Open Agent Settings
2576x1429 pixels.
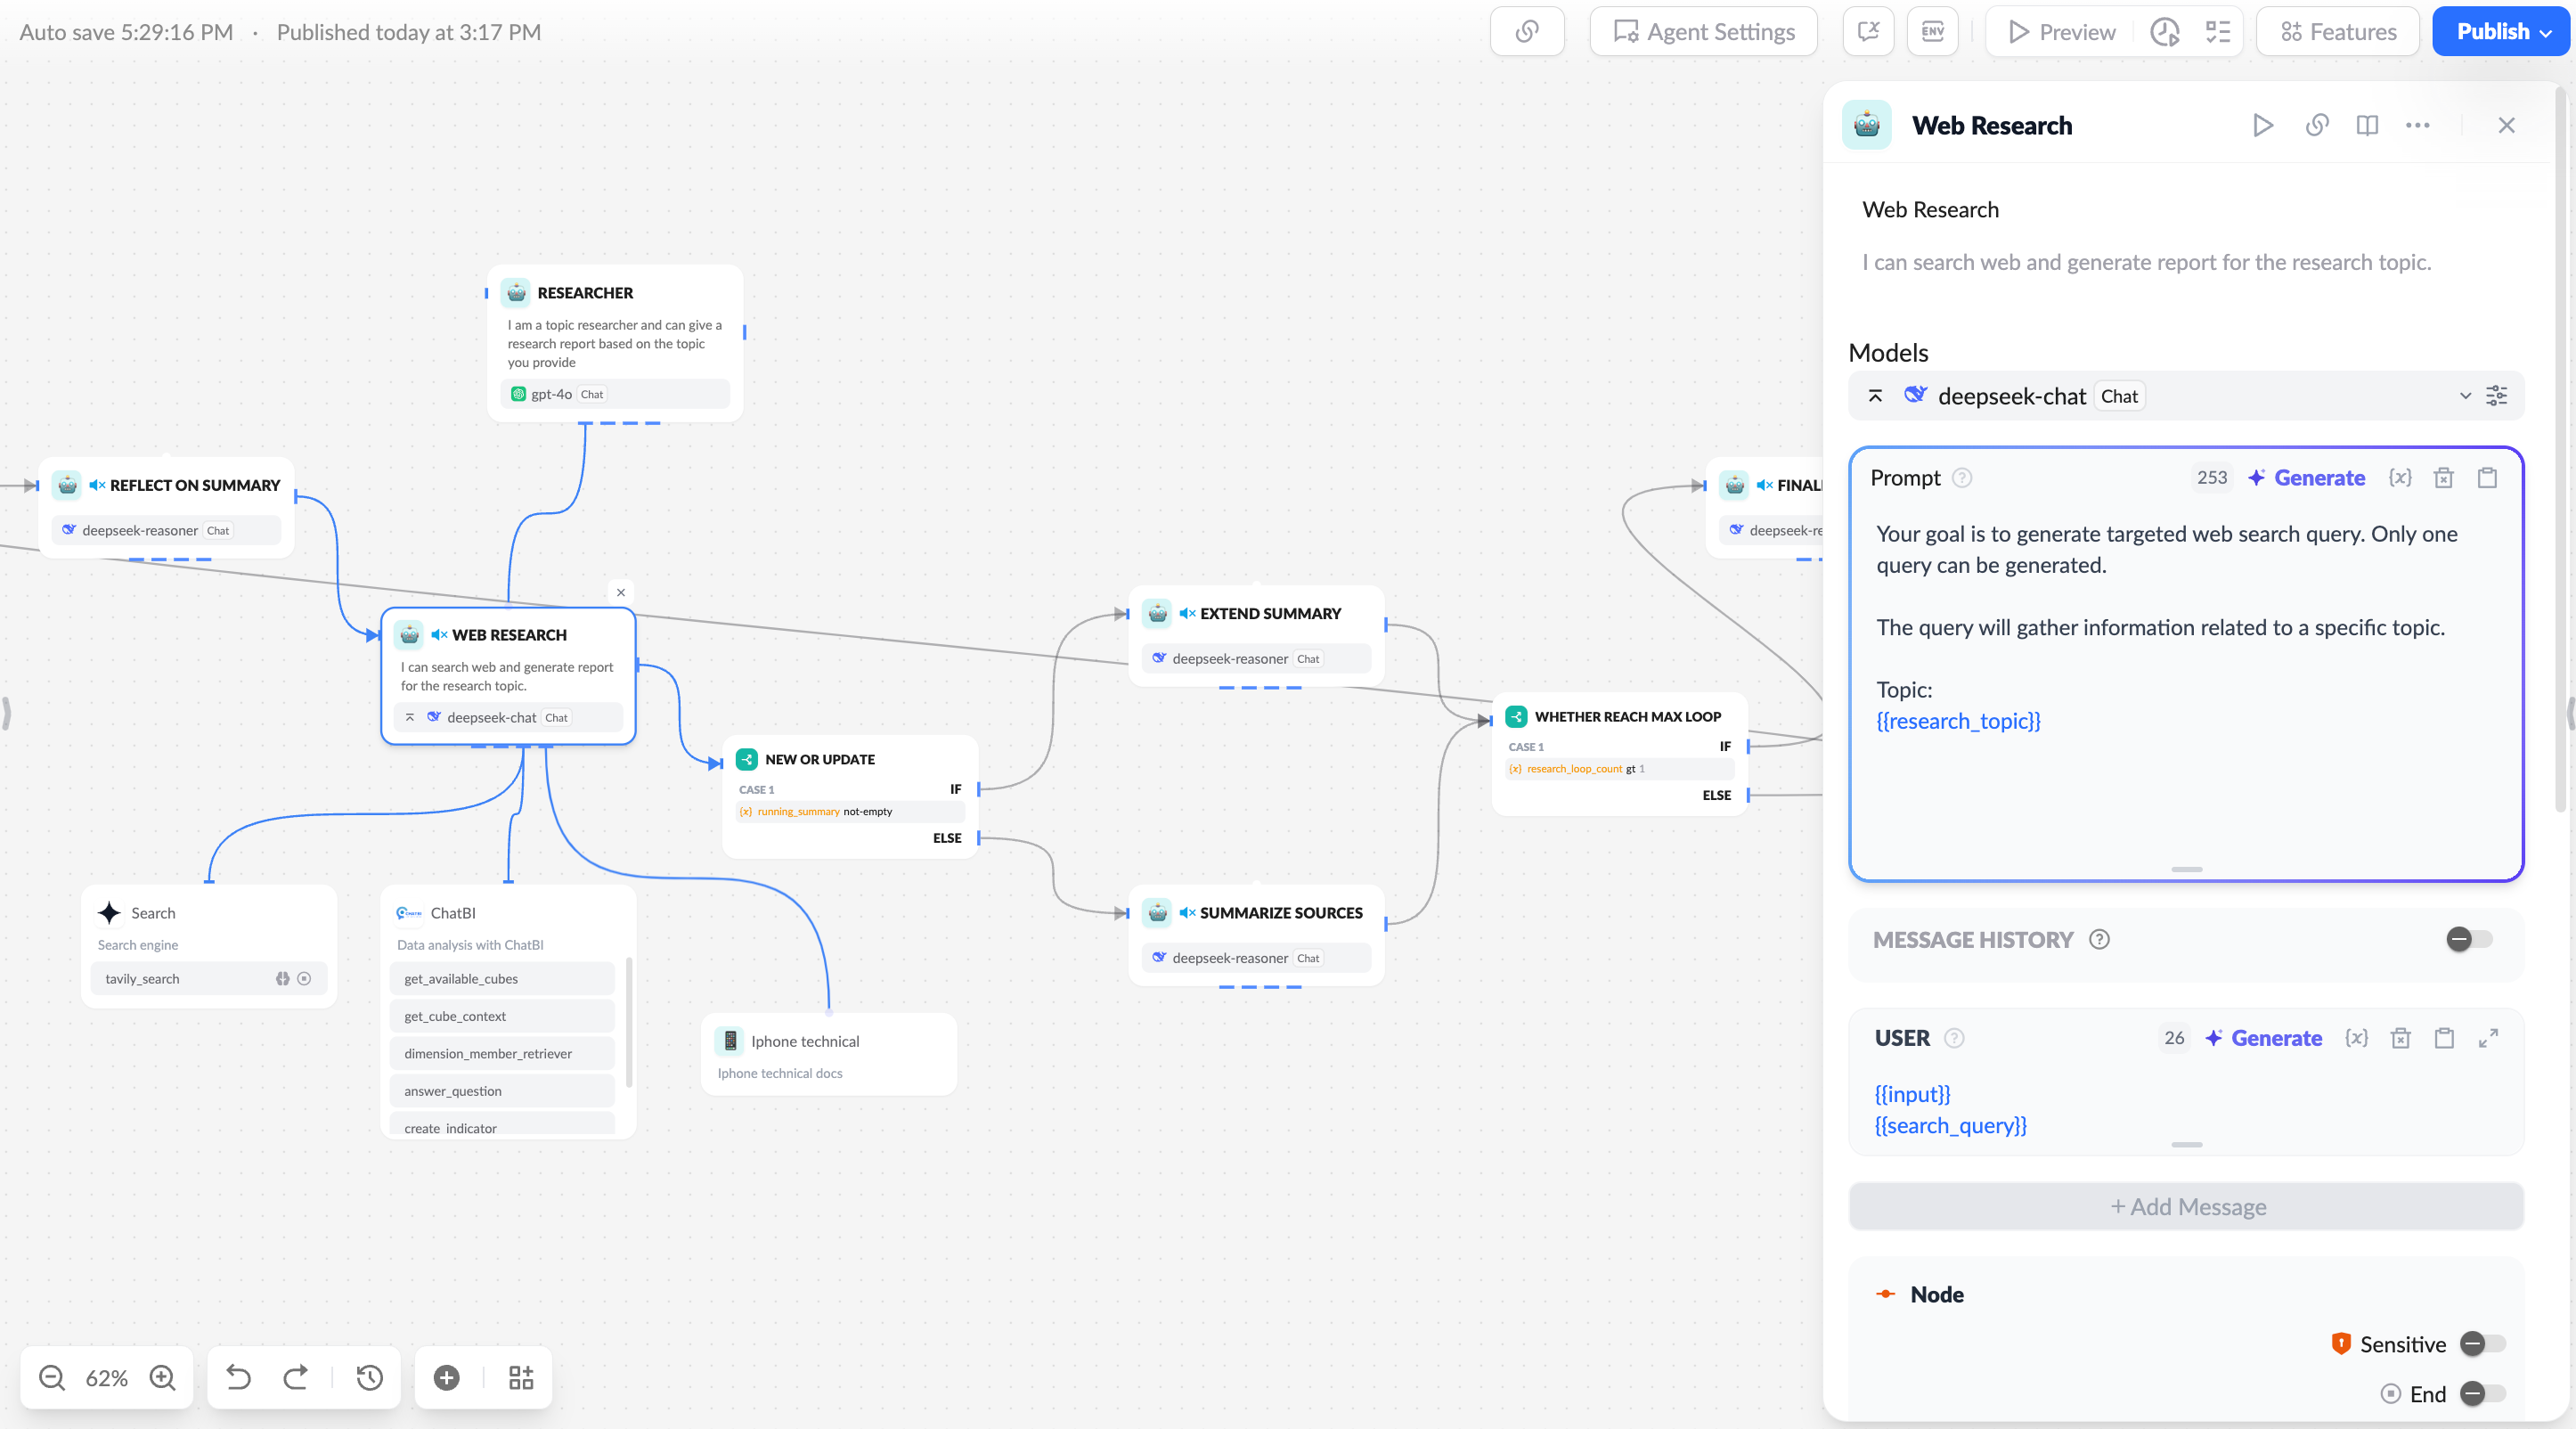1703,31
